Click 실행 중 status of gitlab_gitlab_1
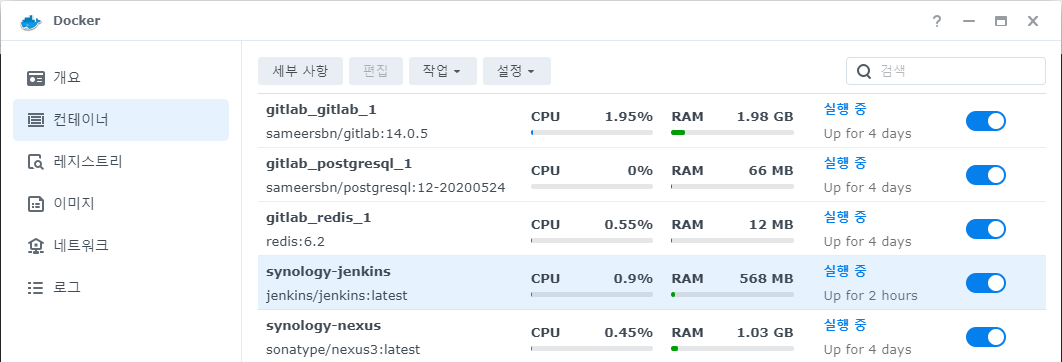This screenshot has width=1062, height=362. [x=845, y=108]
